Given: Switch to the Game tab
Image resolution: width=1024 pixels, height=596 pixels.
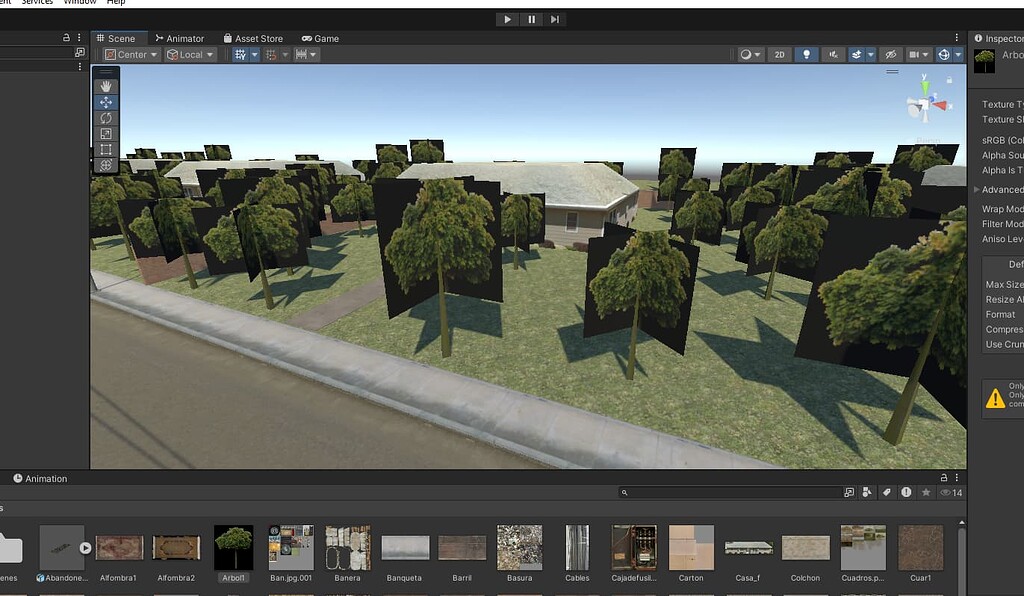Looking at the screenshot, I should click(320, 38).
